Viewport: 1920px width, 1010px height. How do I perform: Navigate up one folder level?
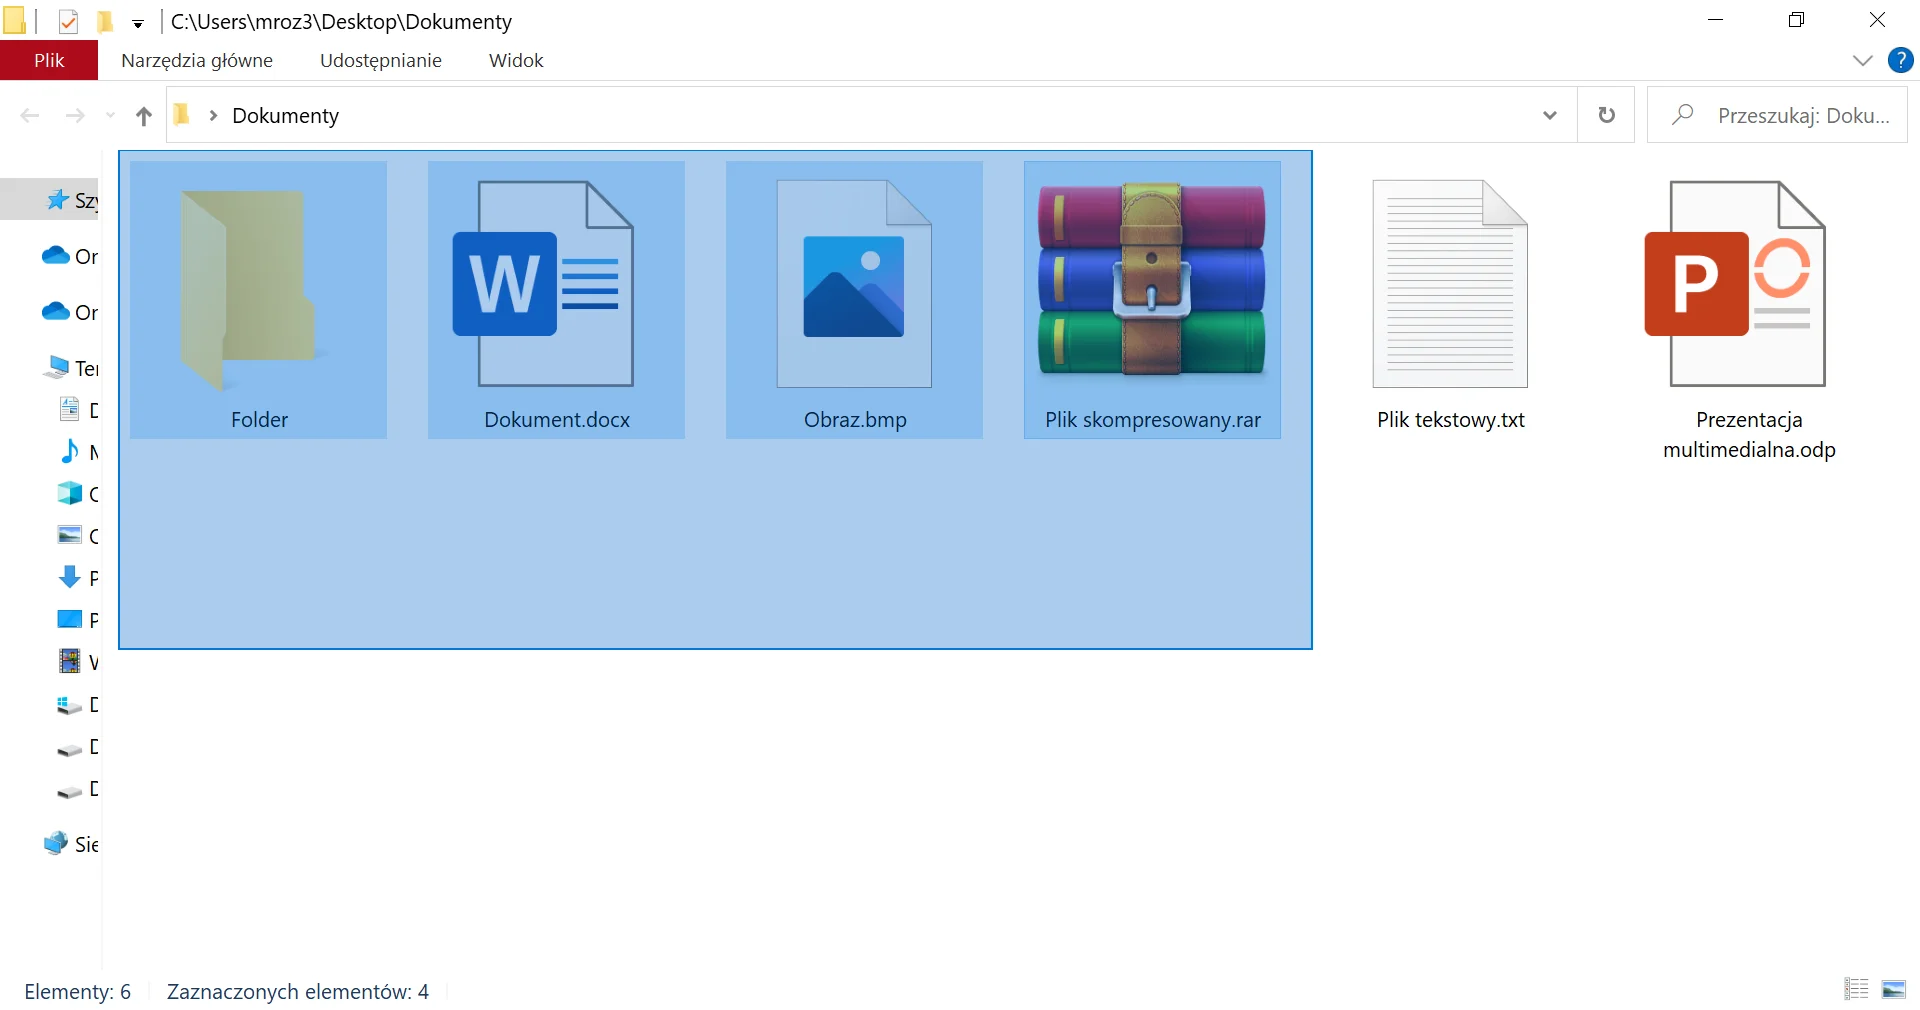pyautogui.click(x=144, y=116)
